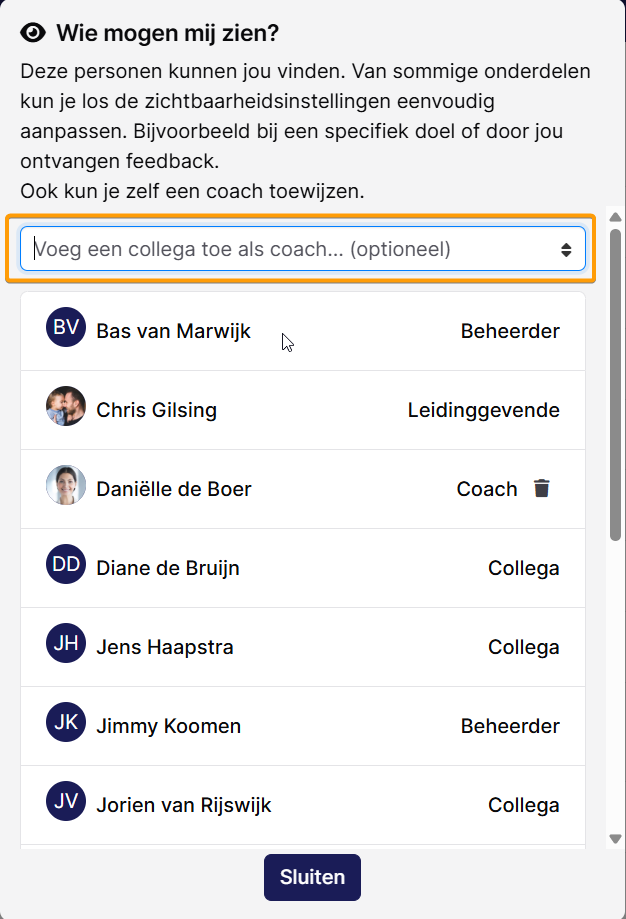The image size is (626, 919).
Task: Select the Jimmy Koomen name
Action: pos(169,726)
